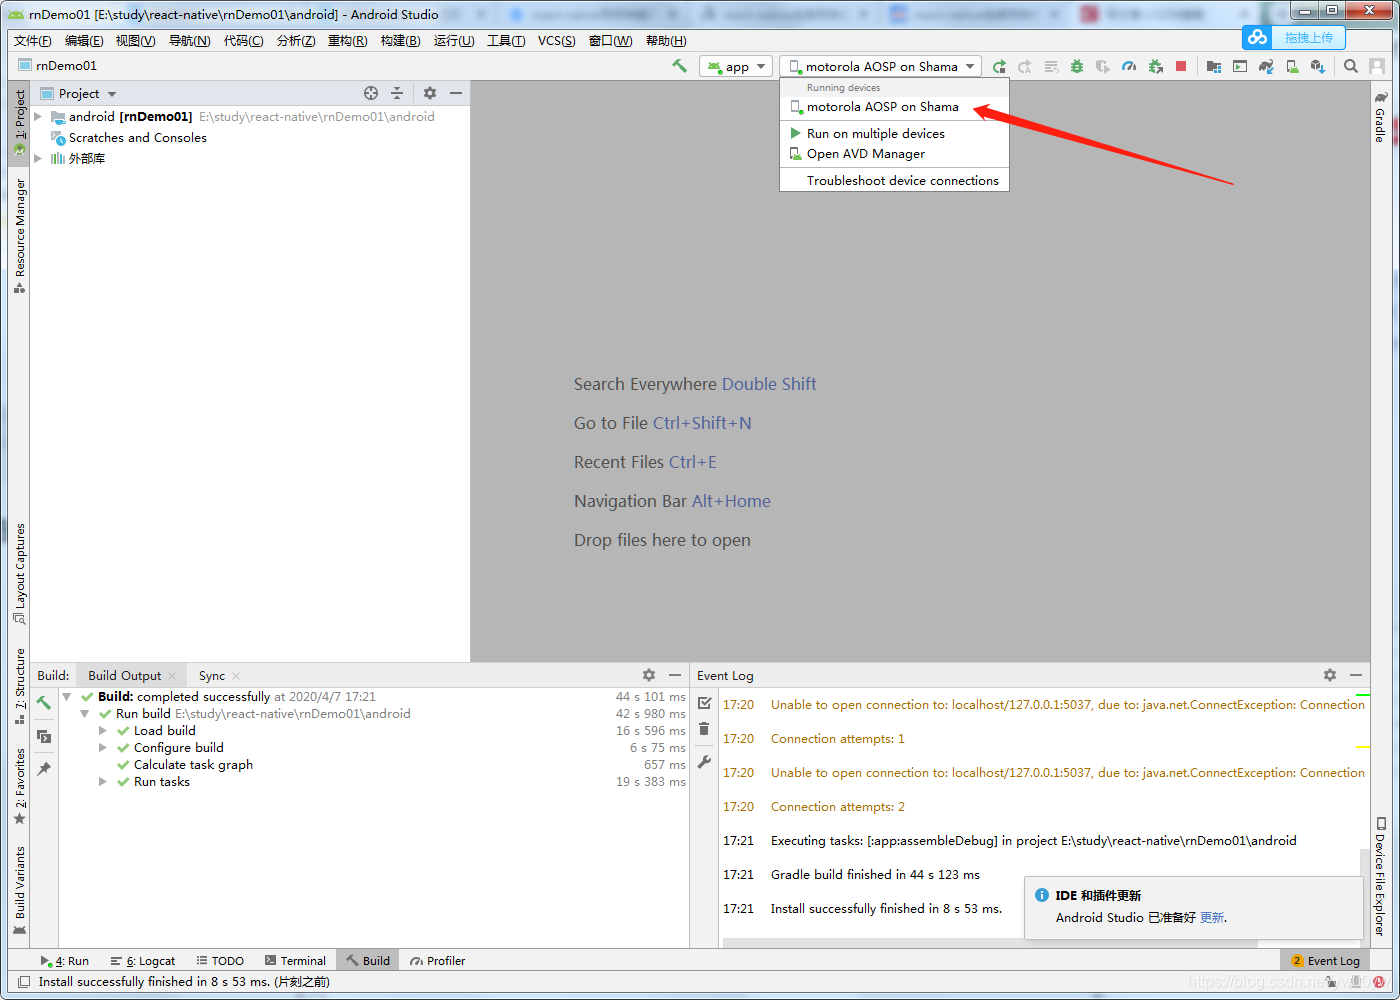Open the 文件(F) menu
Viewport: 1400px width, 1000px height.
coord(33,40)
